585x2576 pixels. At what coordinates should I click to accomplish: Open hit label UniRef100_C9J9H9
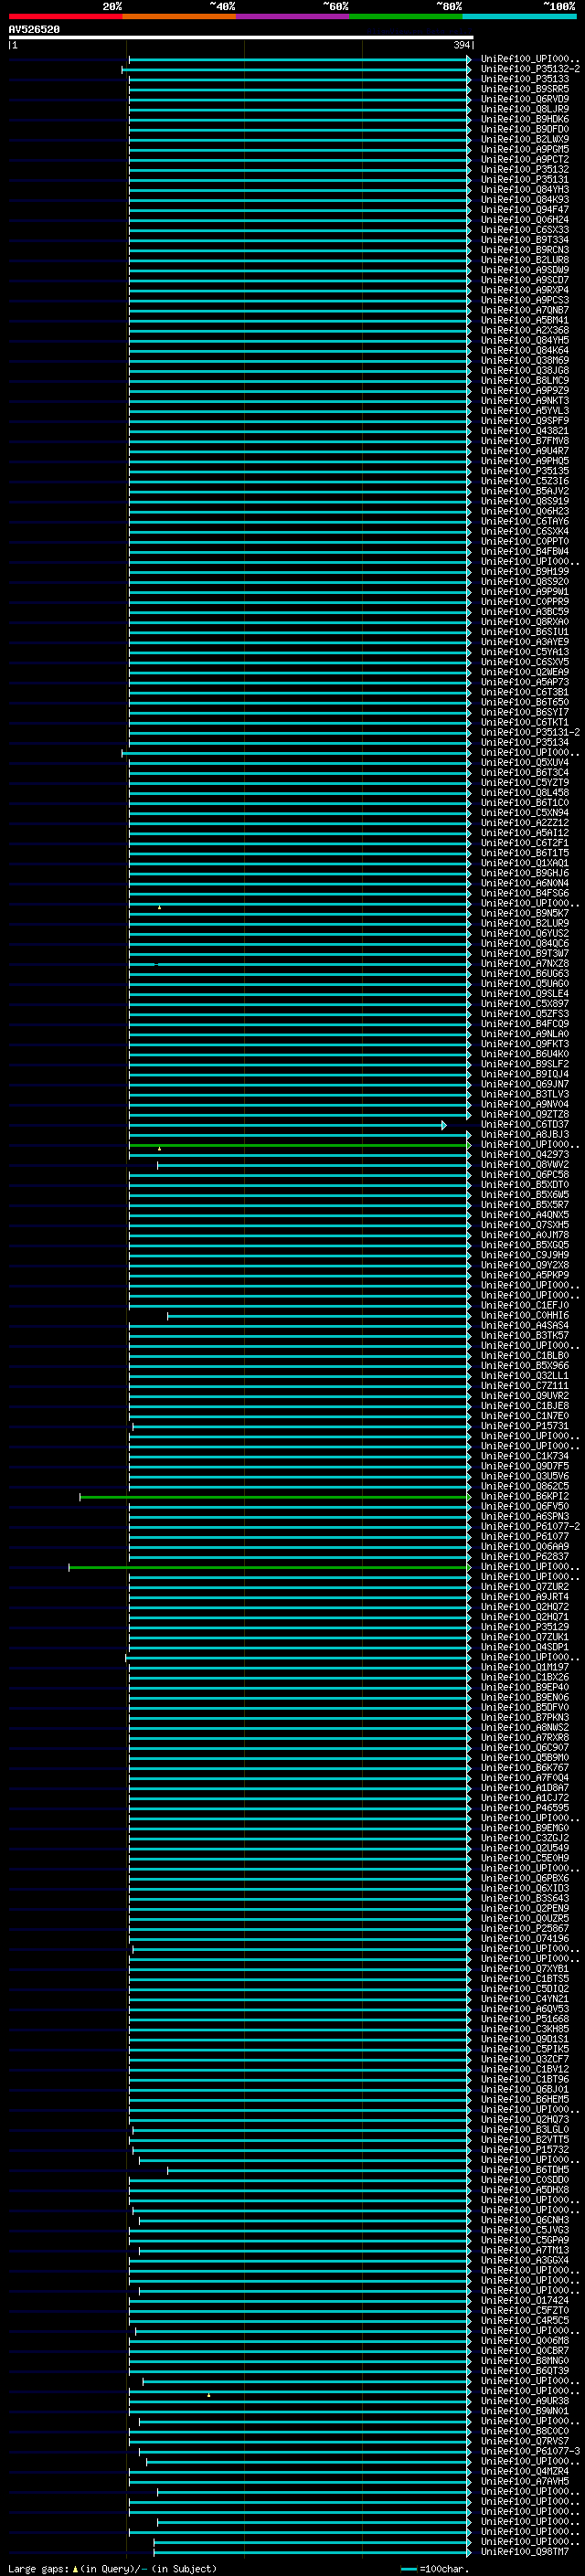(525, 1255)
